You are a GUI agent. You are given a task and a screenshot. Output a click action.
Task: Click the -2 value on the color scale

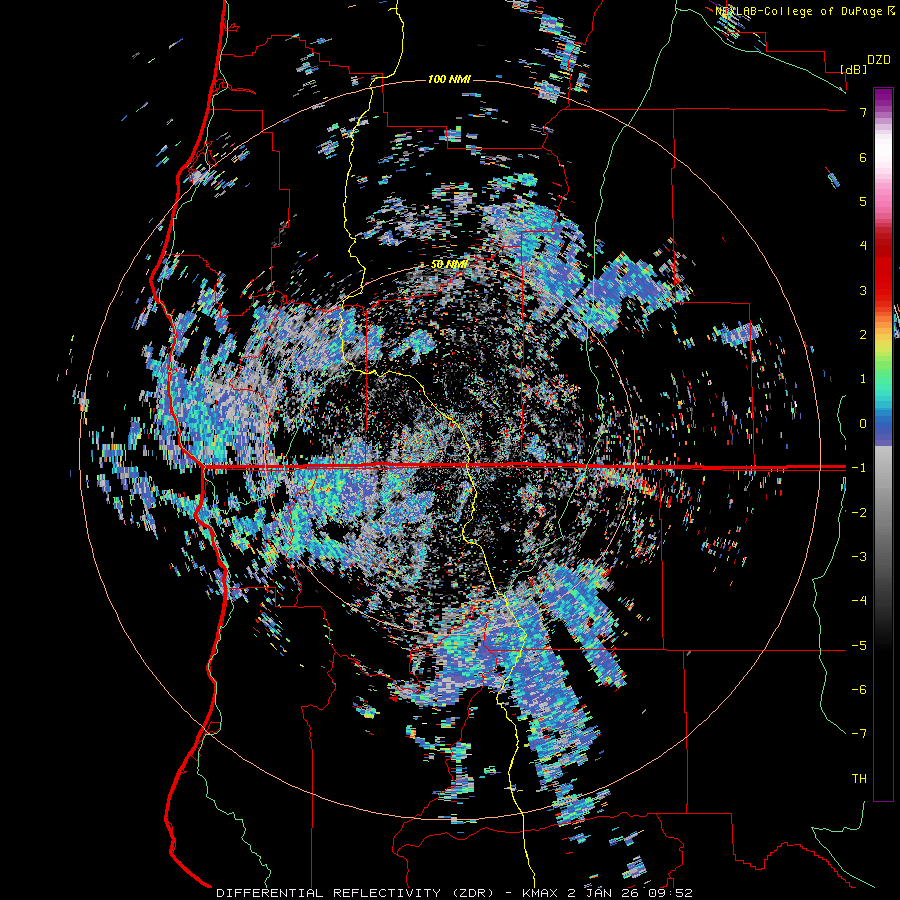coord(859,513)
